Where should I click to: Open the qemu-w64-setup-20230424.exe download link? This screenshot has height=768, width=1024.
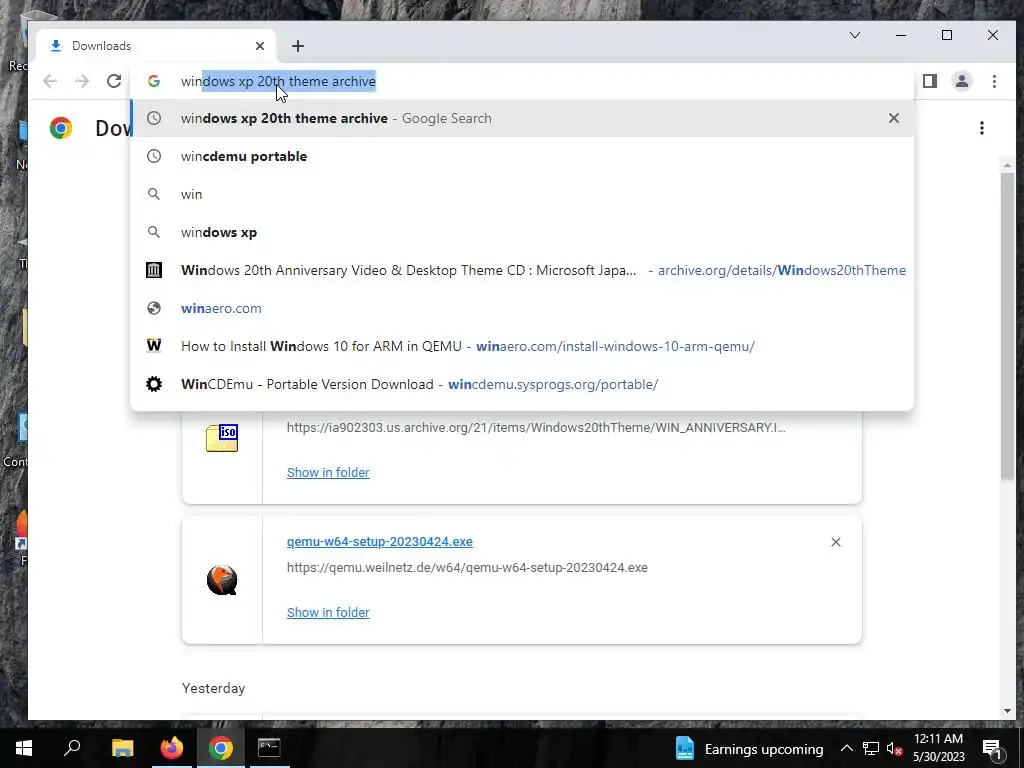coord(379,541)
